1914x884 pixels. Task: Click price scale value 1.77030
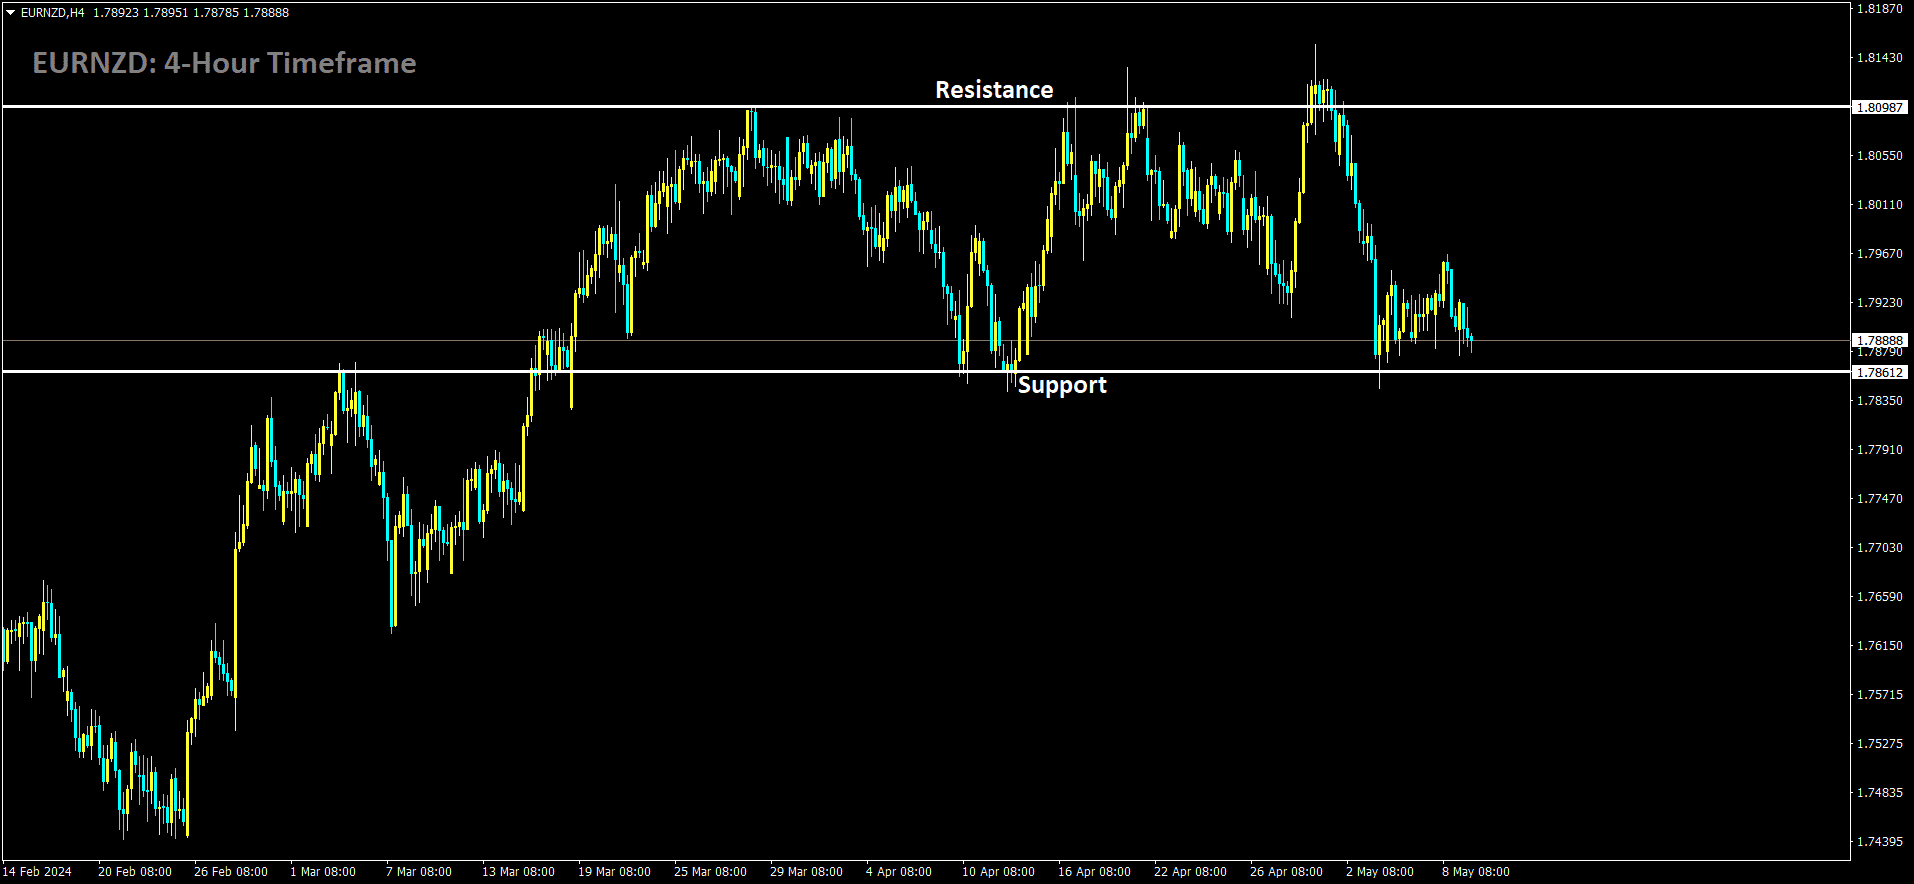(x=1880, y=547)
